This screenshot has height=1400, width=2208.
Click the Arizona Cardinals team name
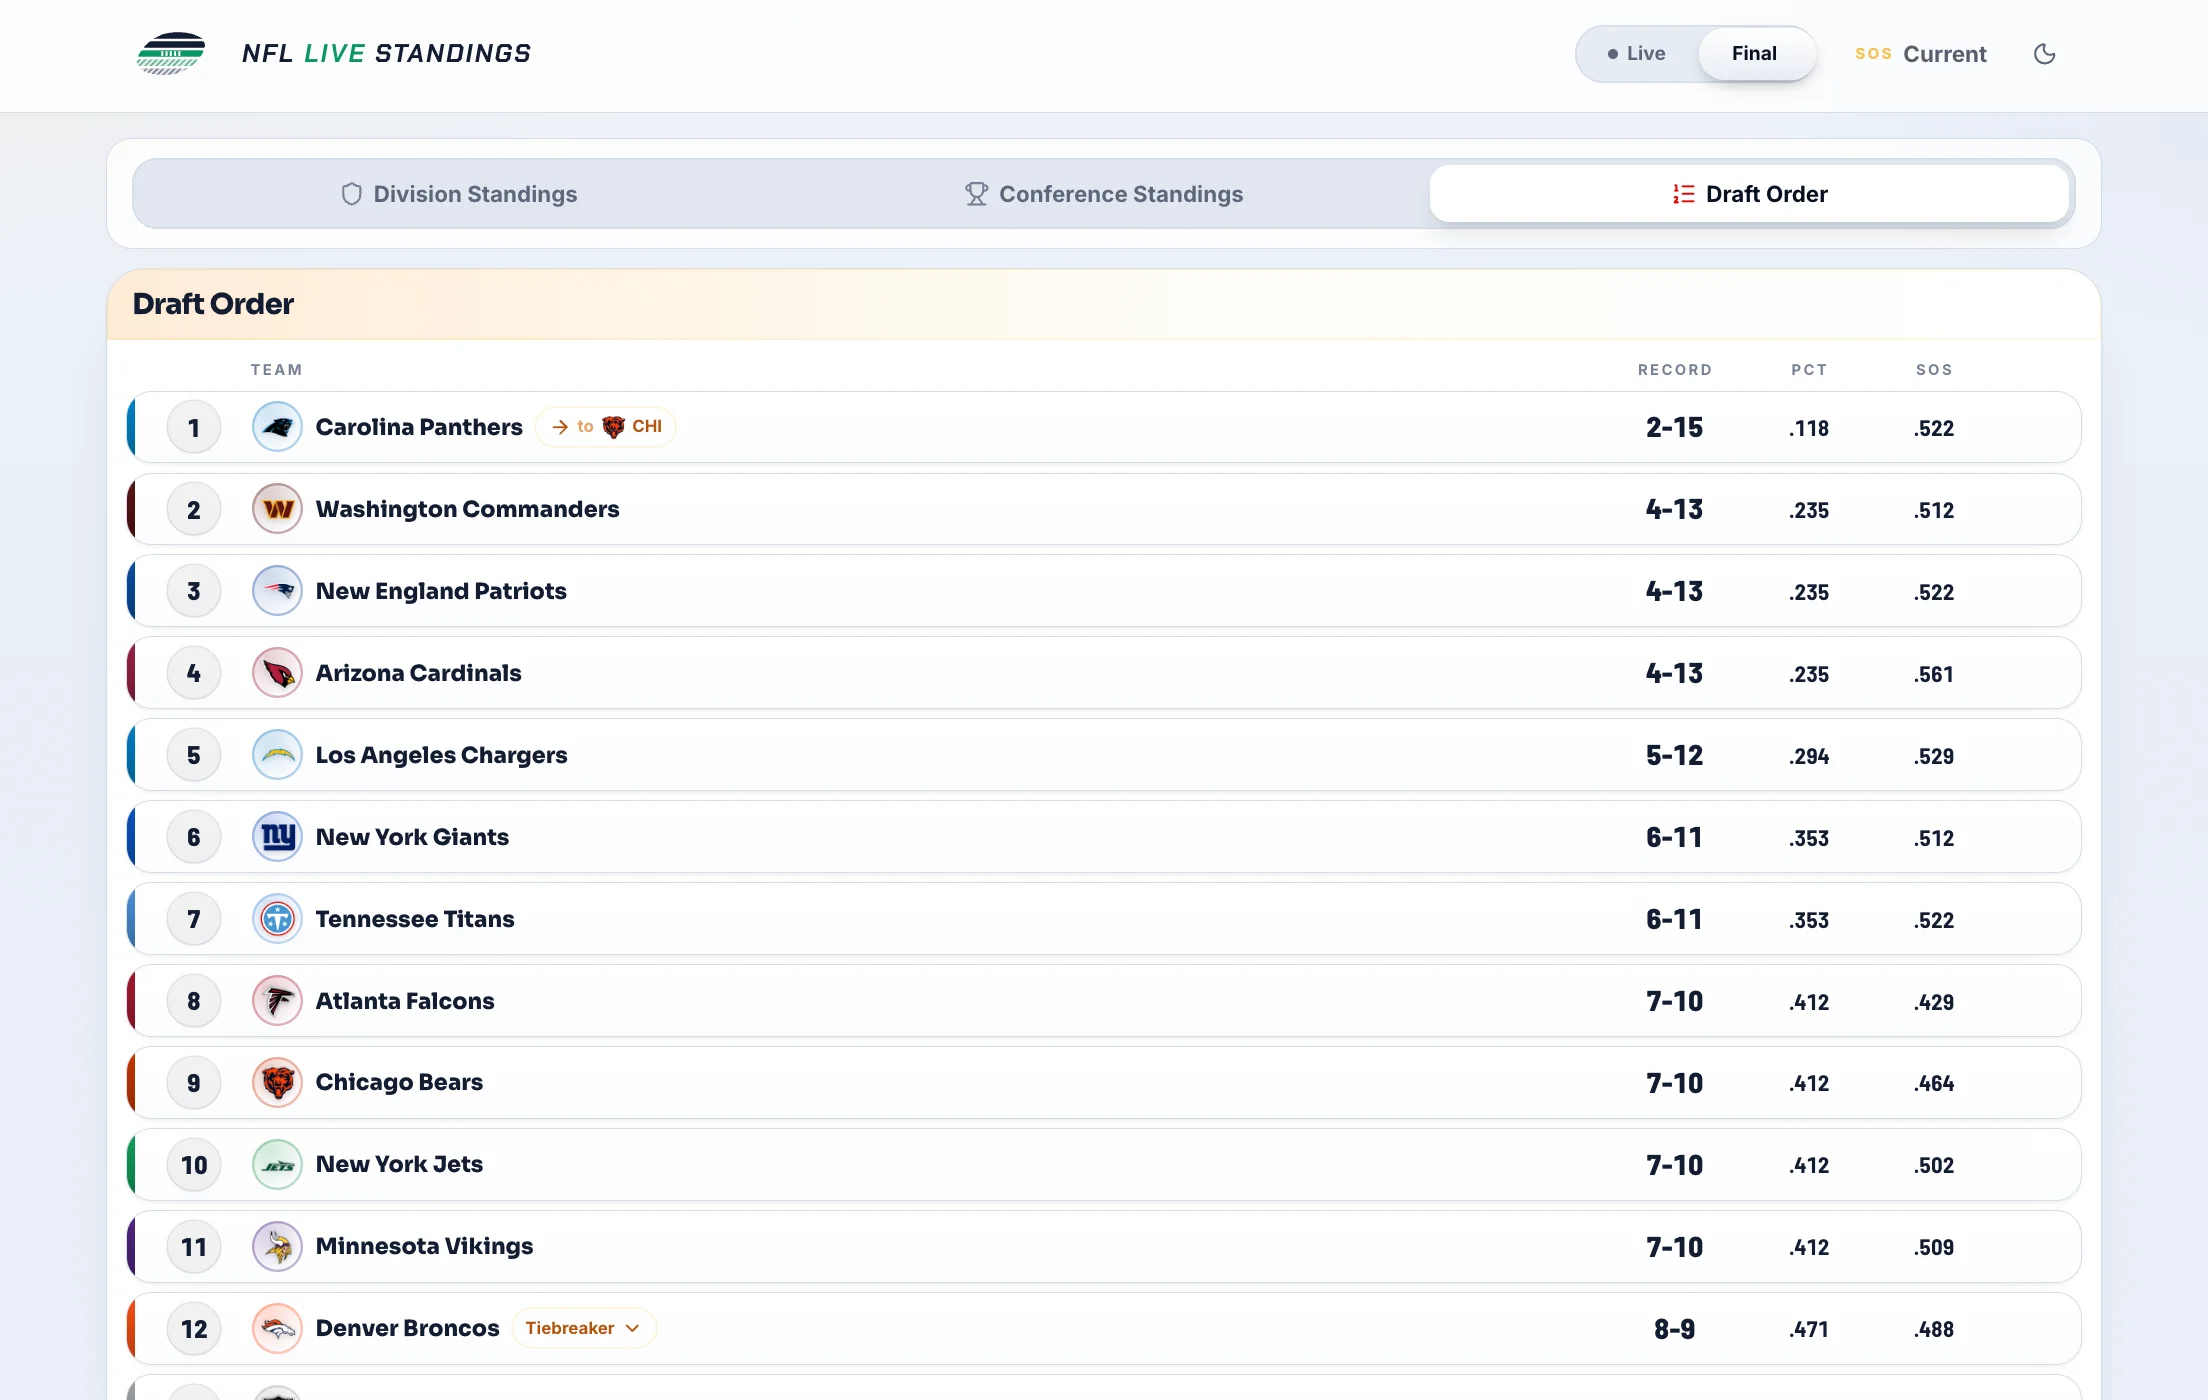(x=418, y=673)
